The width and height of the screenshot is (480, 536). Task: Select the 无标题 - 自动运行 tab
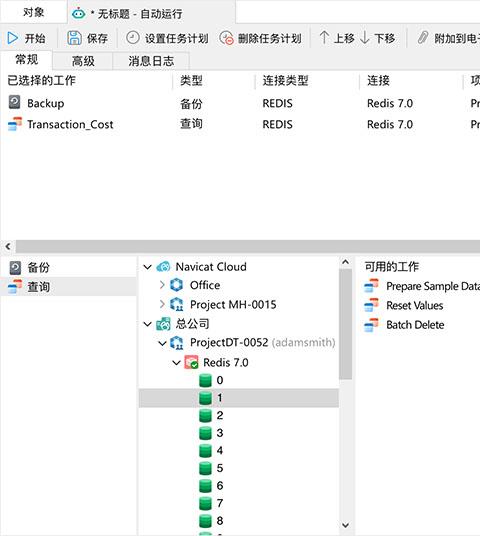click(152, 13)
